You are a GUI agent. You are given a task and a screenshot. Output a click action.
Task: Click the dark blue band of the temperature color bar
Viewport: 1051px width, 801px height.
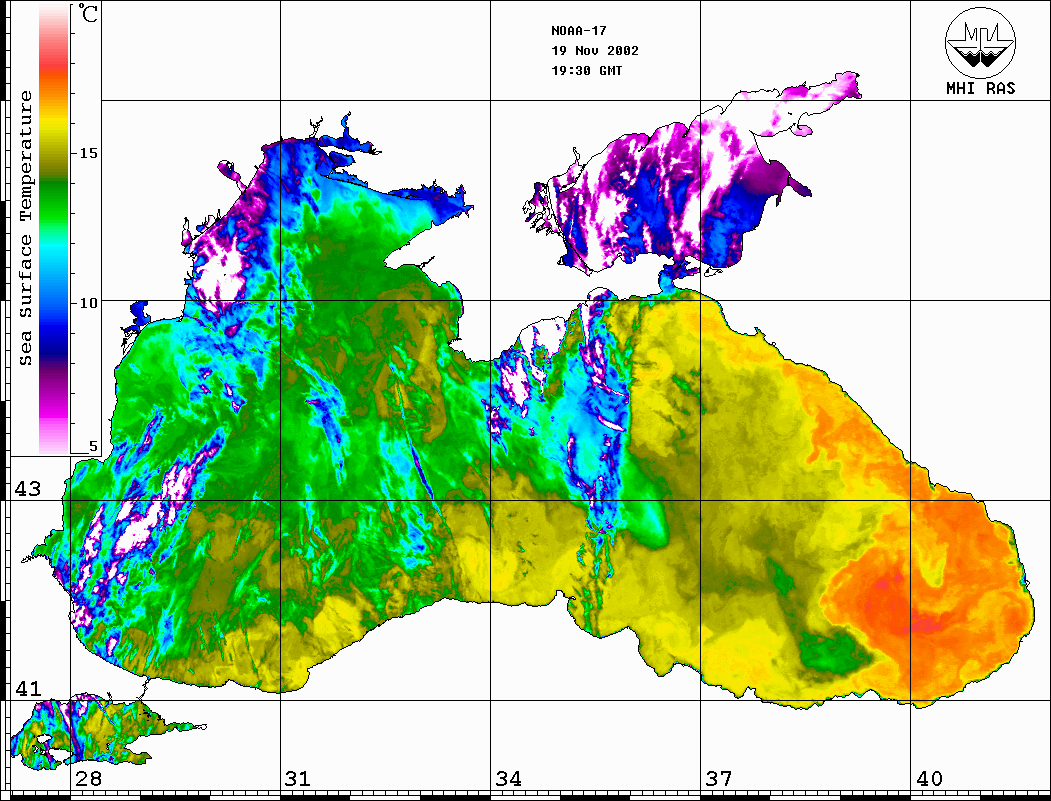coord(54,342)
